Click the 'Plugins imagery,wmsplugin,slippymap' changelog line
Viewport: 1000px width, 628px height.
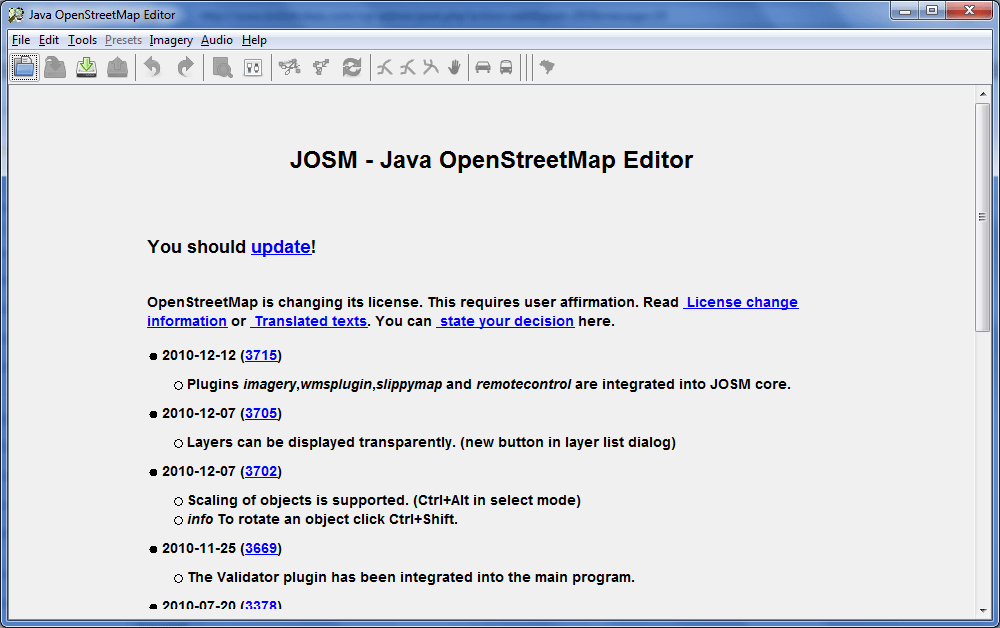[489, 384]
